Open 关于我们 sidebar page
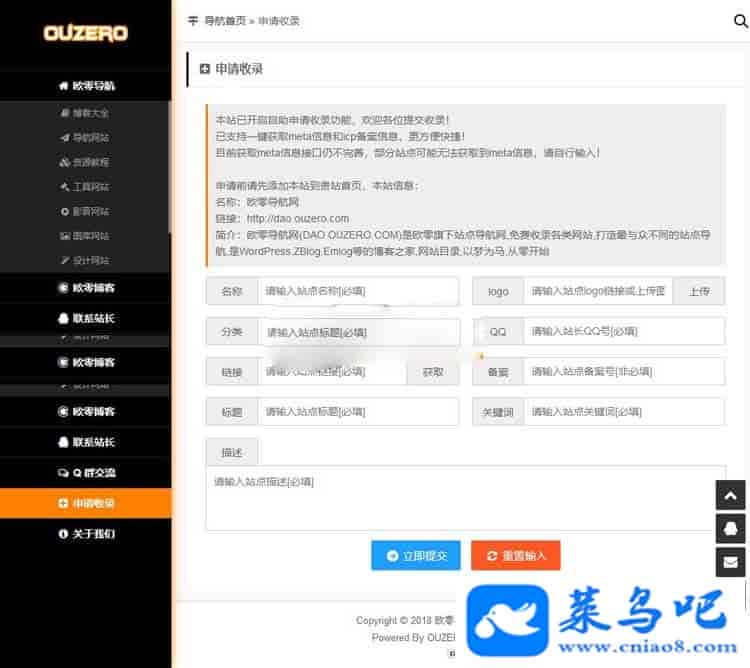 click(x=85, y=534)
